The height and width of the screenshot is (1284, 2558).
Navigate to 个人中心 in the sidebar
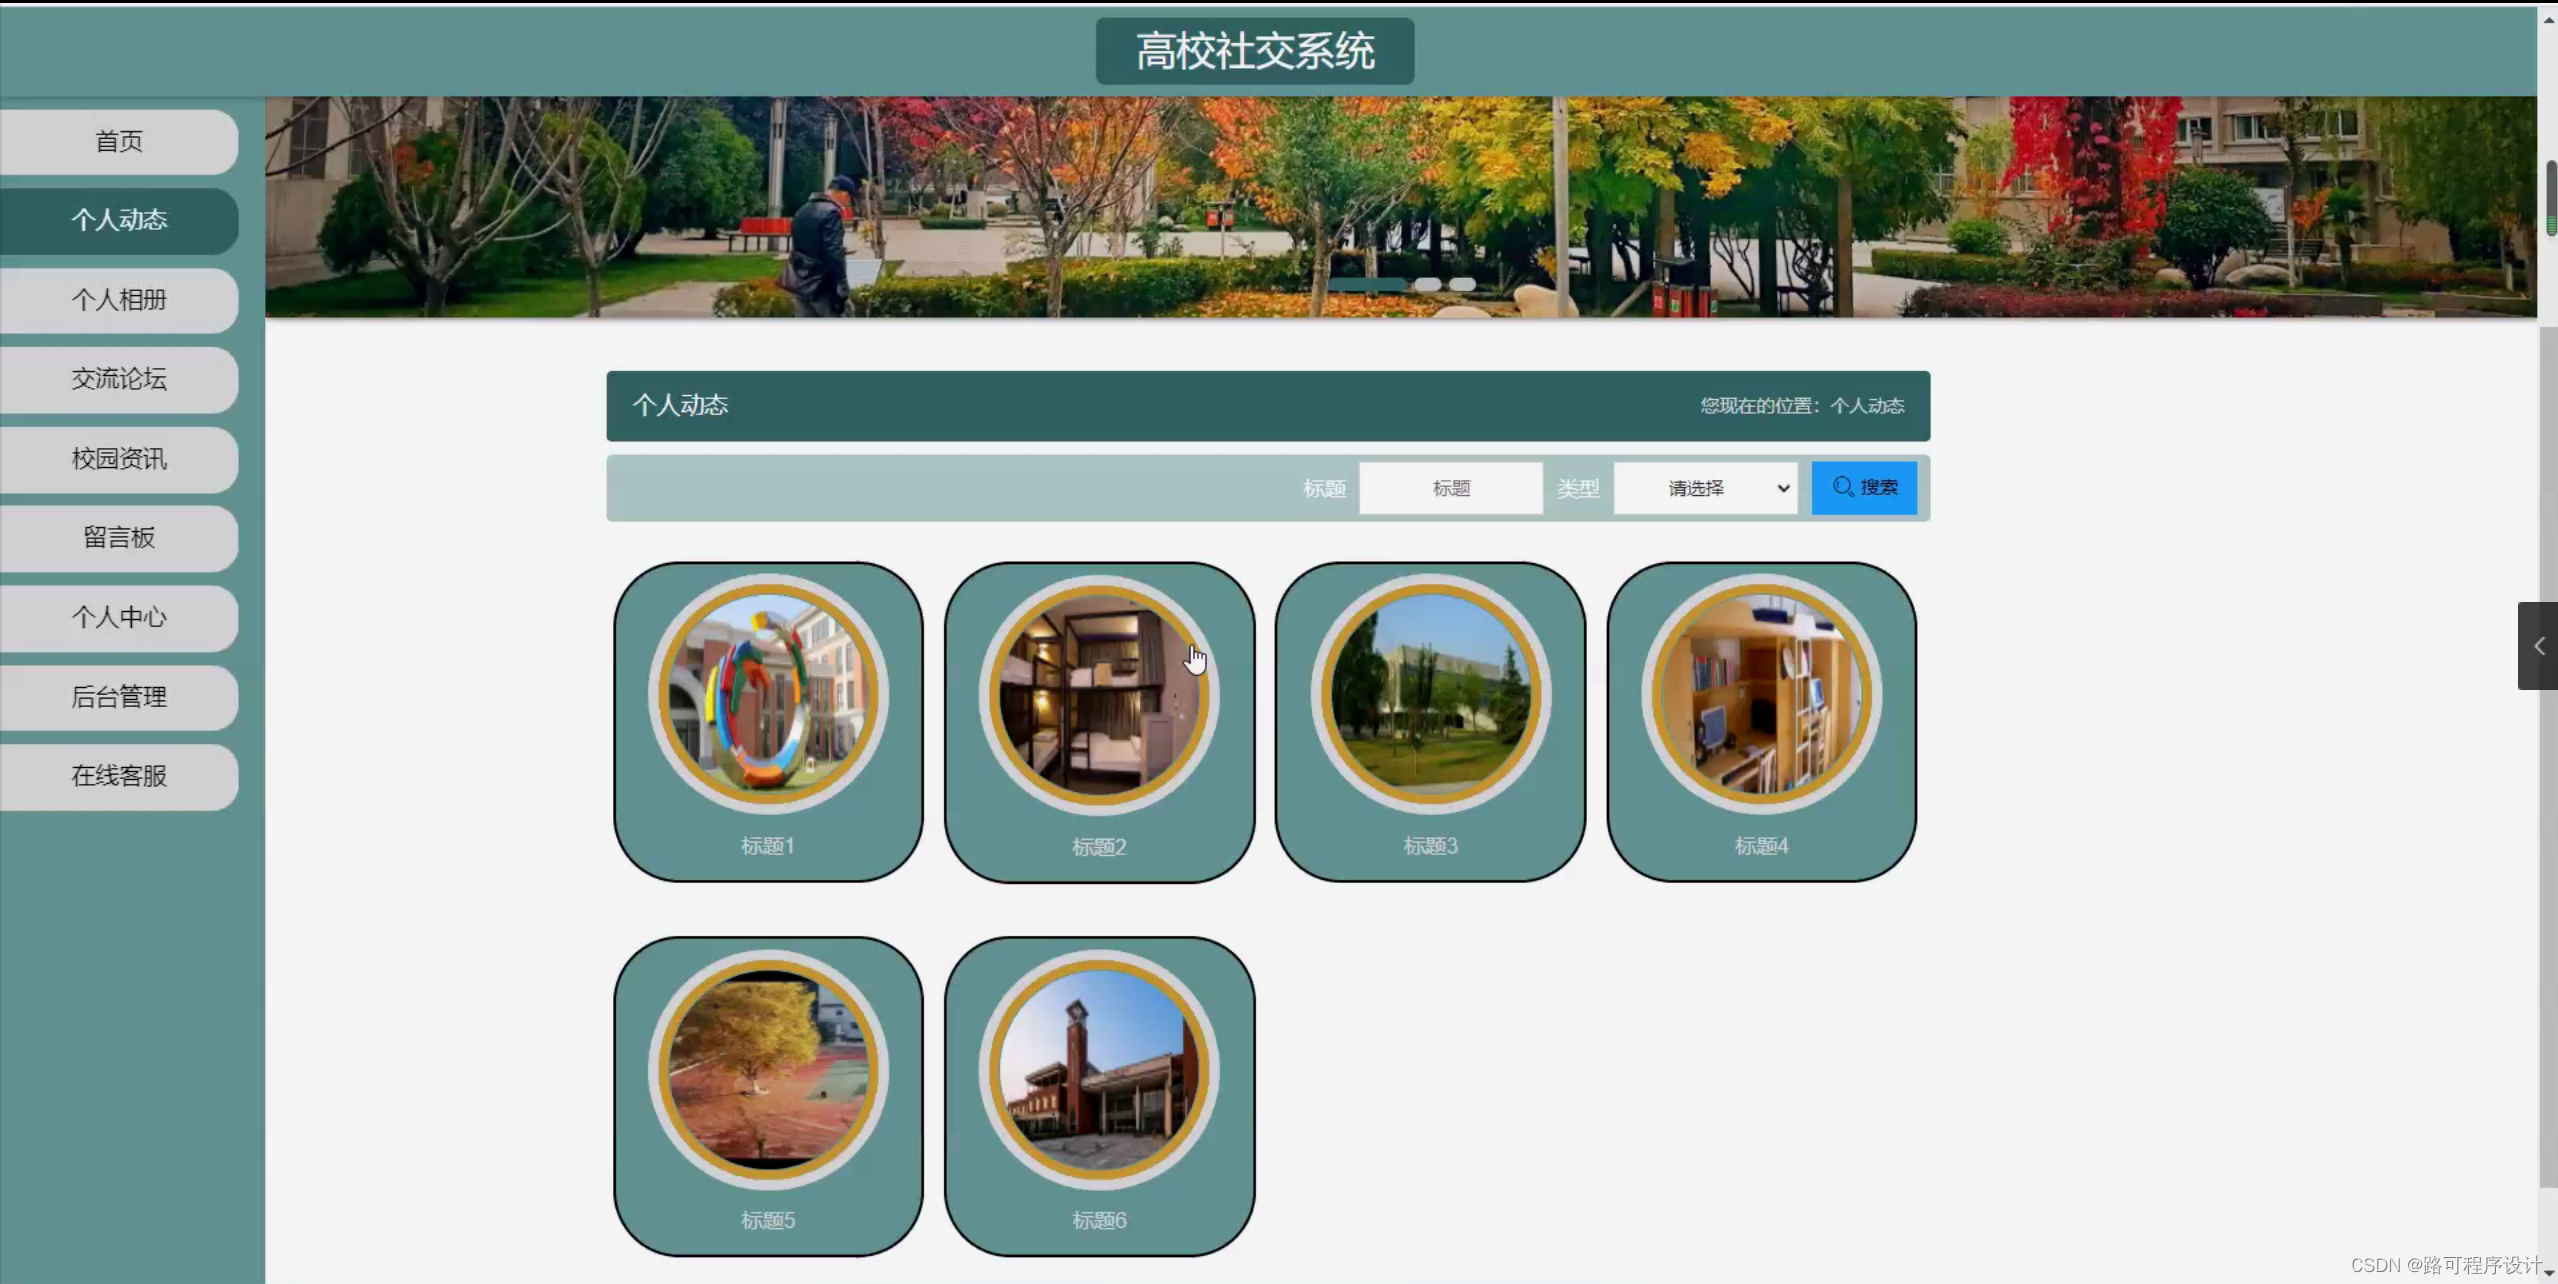(119, 617)
